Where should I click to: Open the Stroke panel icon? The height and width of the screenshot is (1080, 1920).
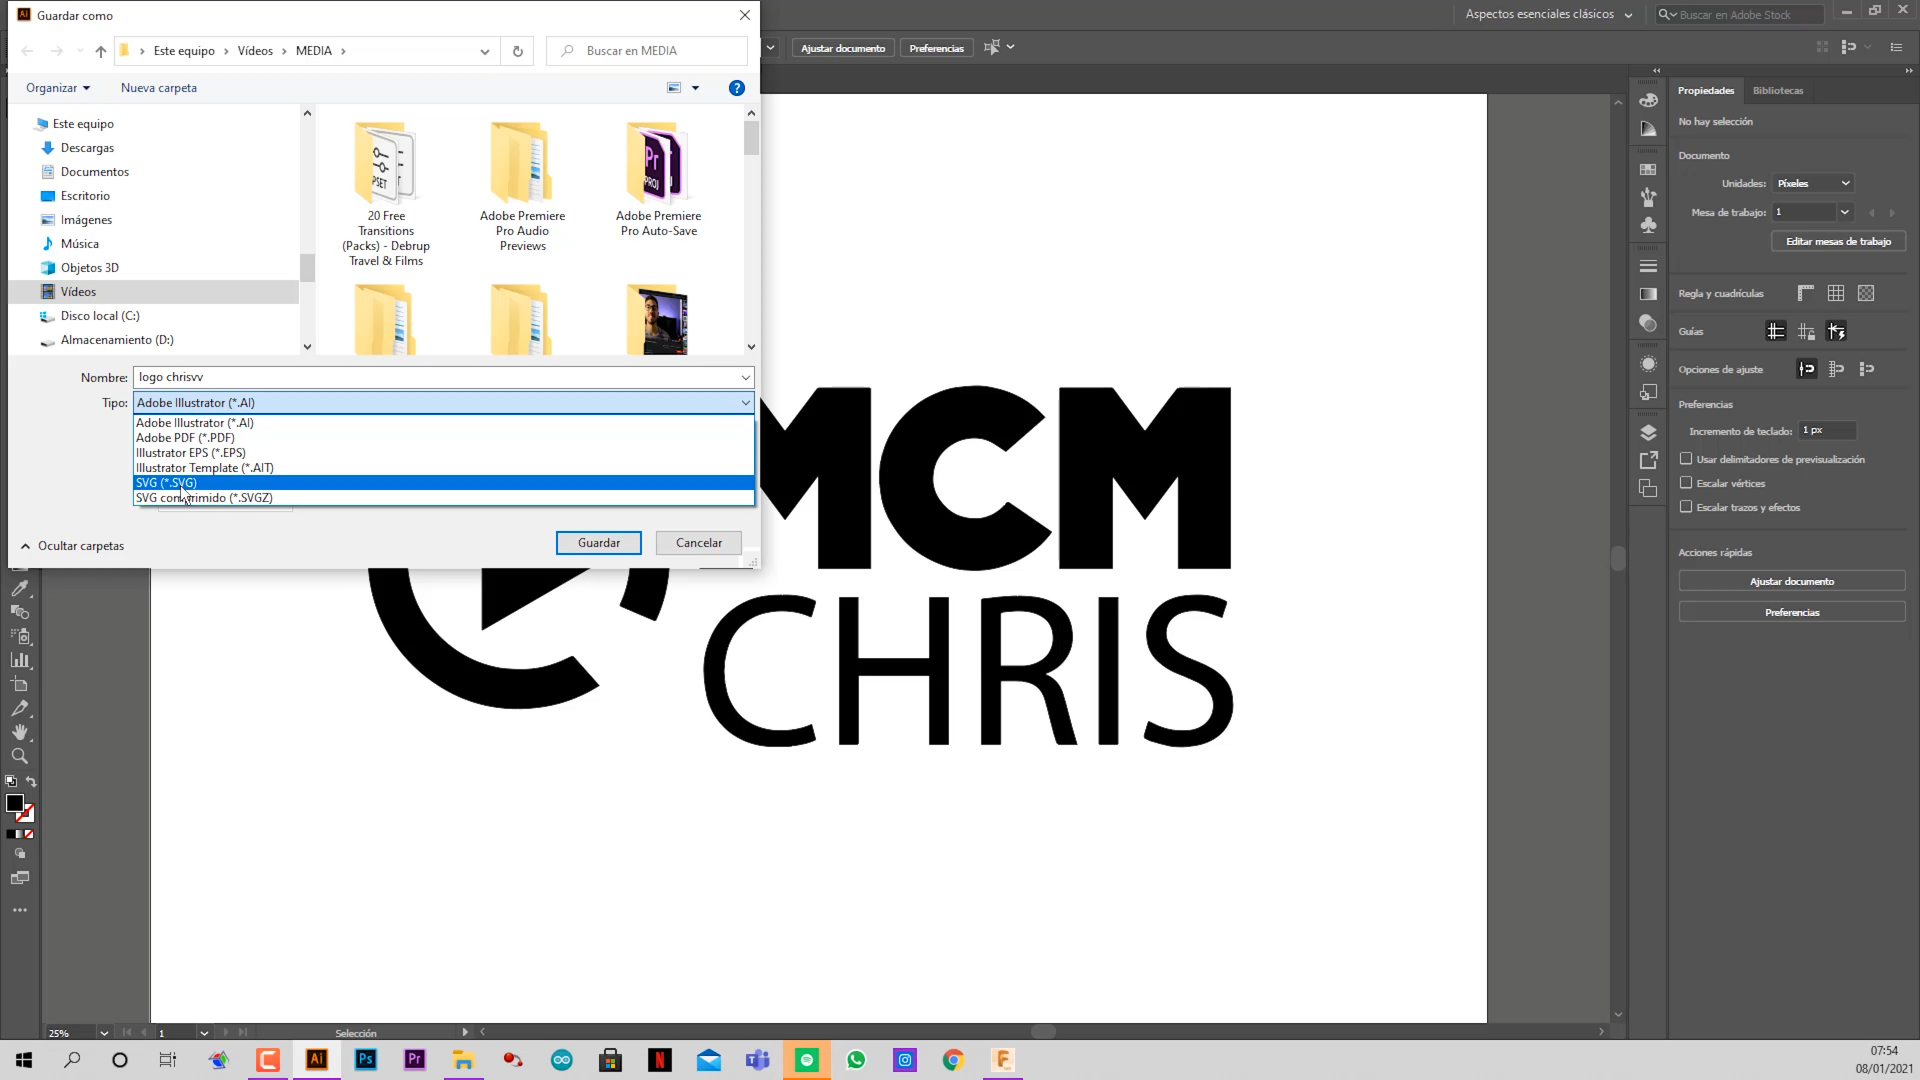pos(1648,266)
